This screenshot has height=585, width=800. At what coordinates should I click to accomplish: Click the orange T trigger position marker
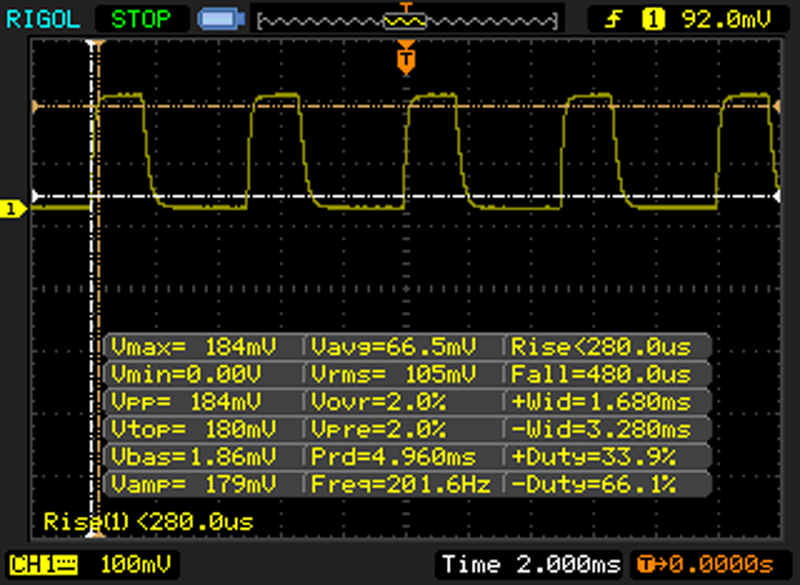(405, 60)
